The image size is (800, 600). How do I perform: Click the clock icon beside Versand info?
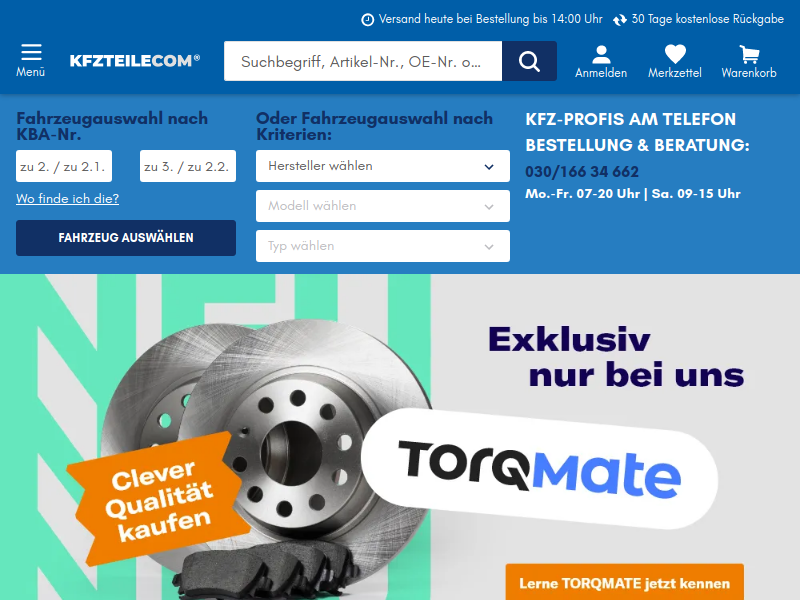click(x=367, y=20)
